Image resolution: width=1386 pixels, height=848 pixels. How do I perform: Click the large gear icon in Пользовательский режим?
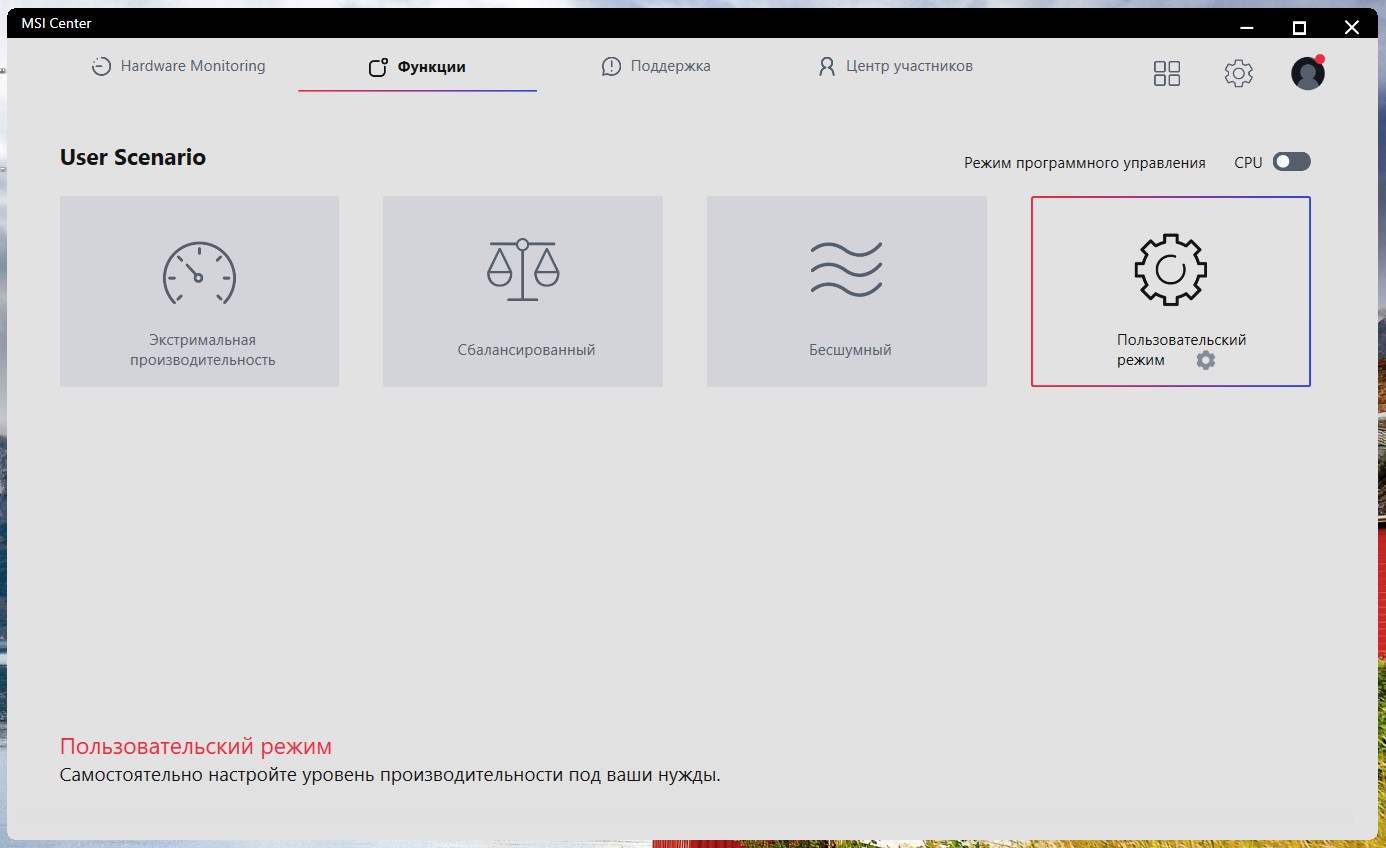(1170, 269)
